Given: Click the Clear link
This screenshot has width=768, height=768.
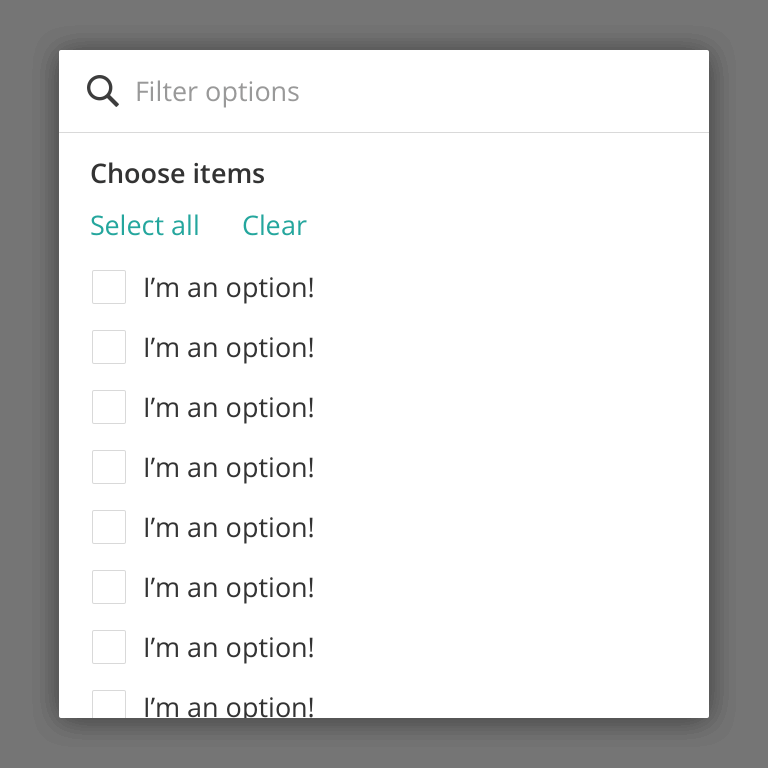Looking at the screenshot, I should pos(274,226).
